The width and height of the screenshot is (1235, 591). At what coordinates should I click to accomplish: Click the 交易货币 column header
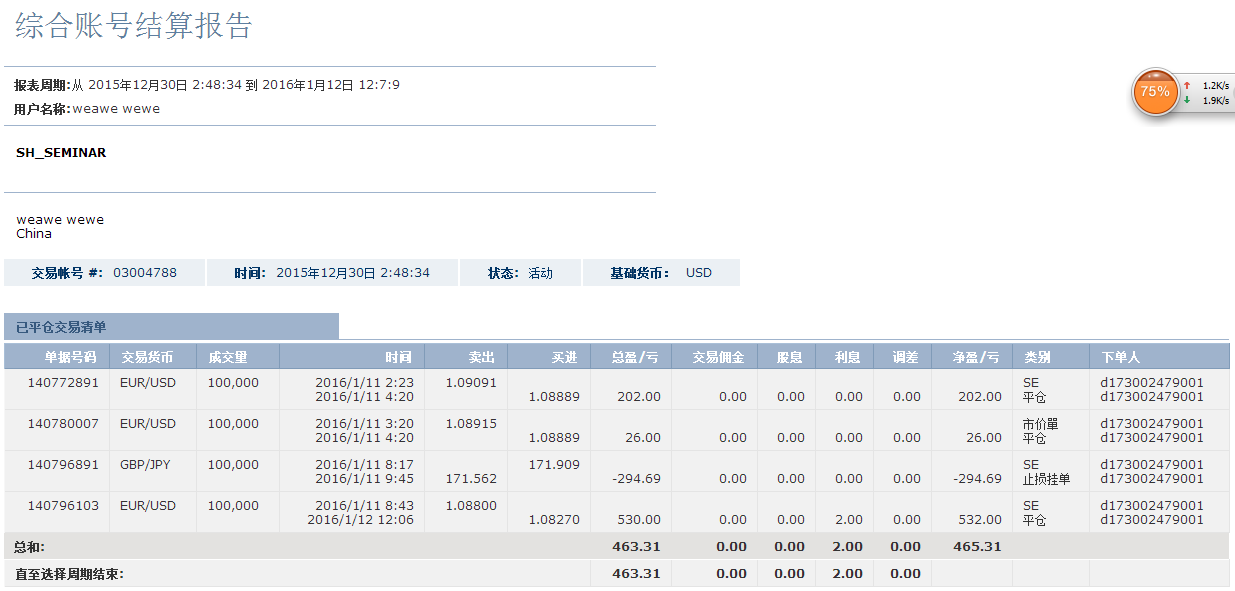pos(147,357)
